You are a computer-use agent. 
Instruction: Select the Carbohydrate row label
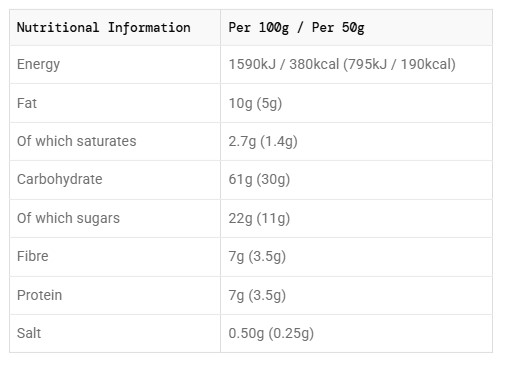pos(60,179)
